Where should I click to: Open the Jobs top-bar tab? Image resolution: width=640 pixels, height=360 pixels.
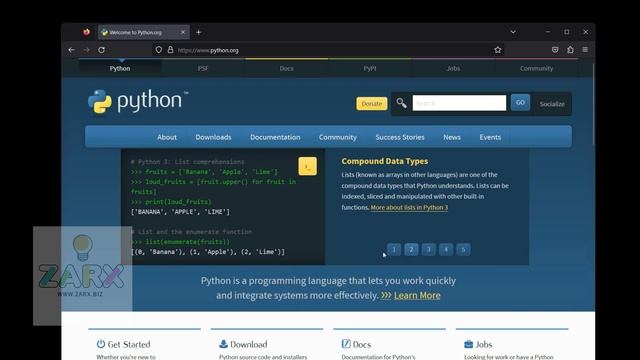pos(453,68)
